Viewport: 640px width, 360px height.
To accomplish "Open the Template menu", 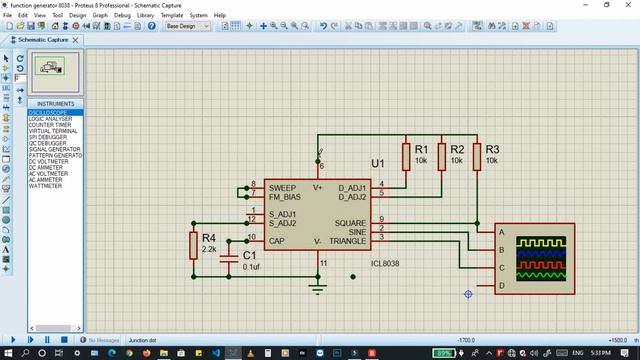I will [x=172, y=15].
